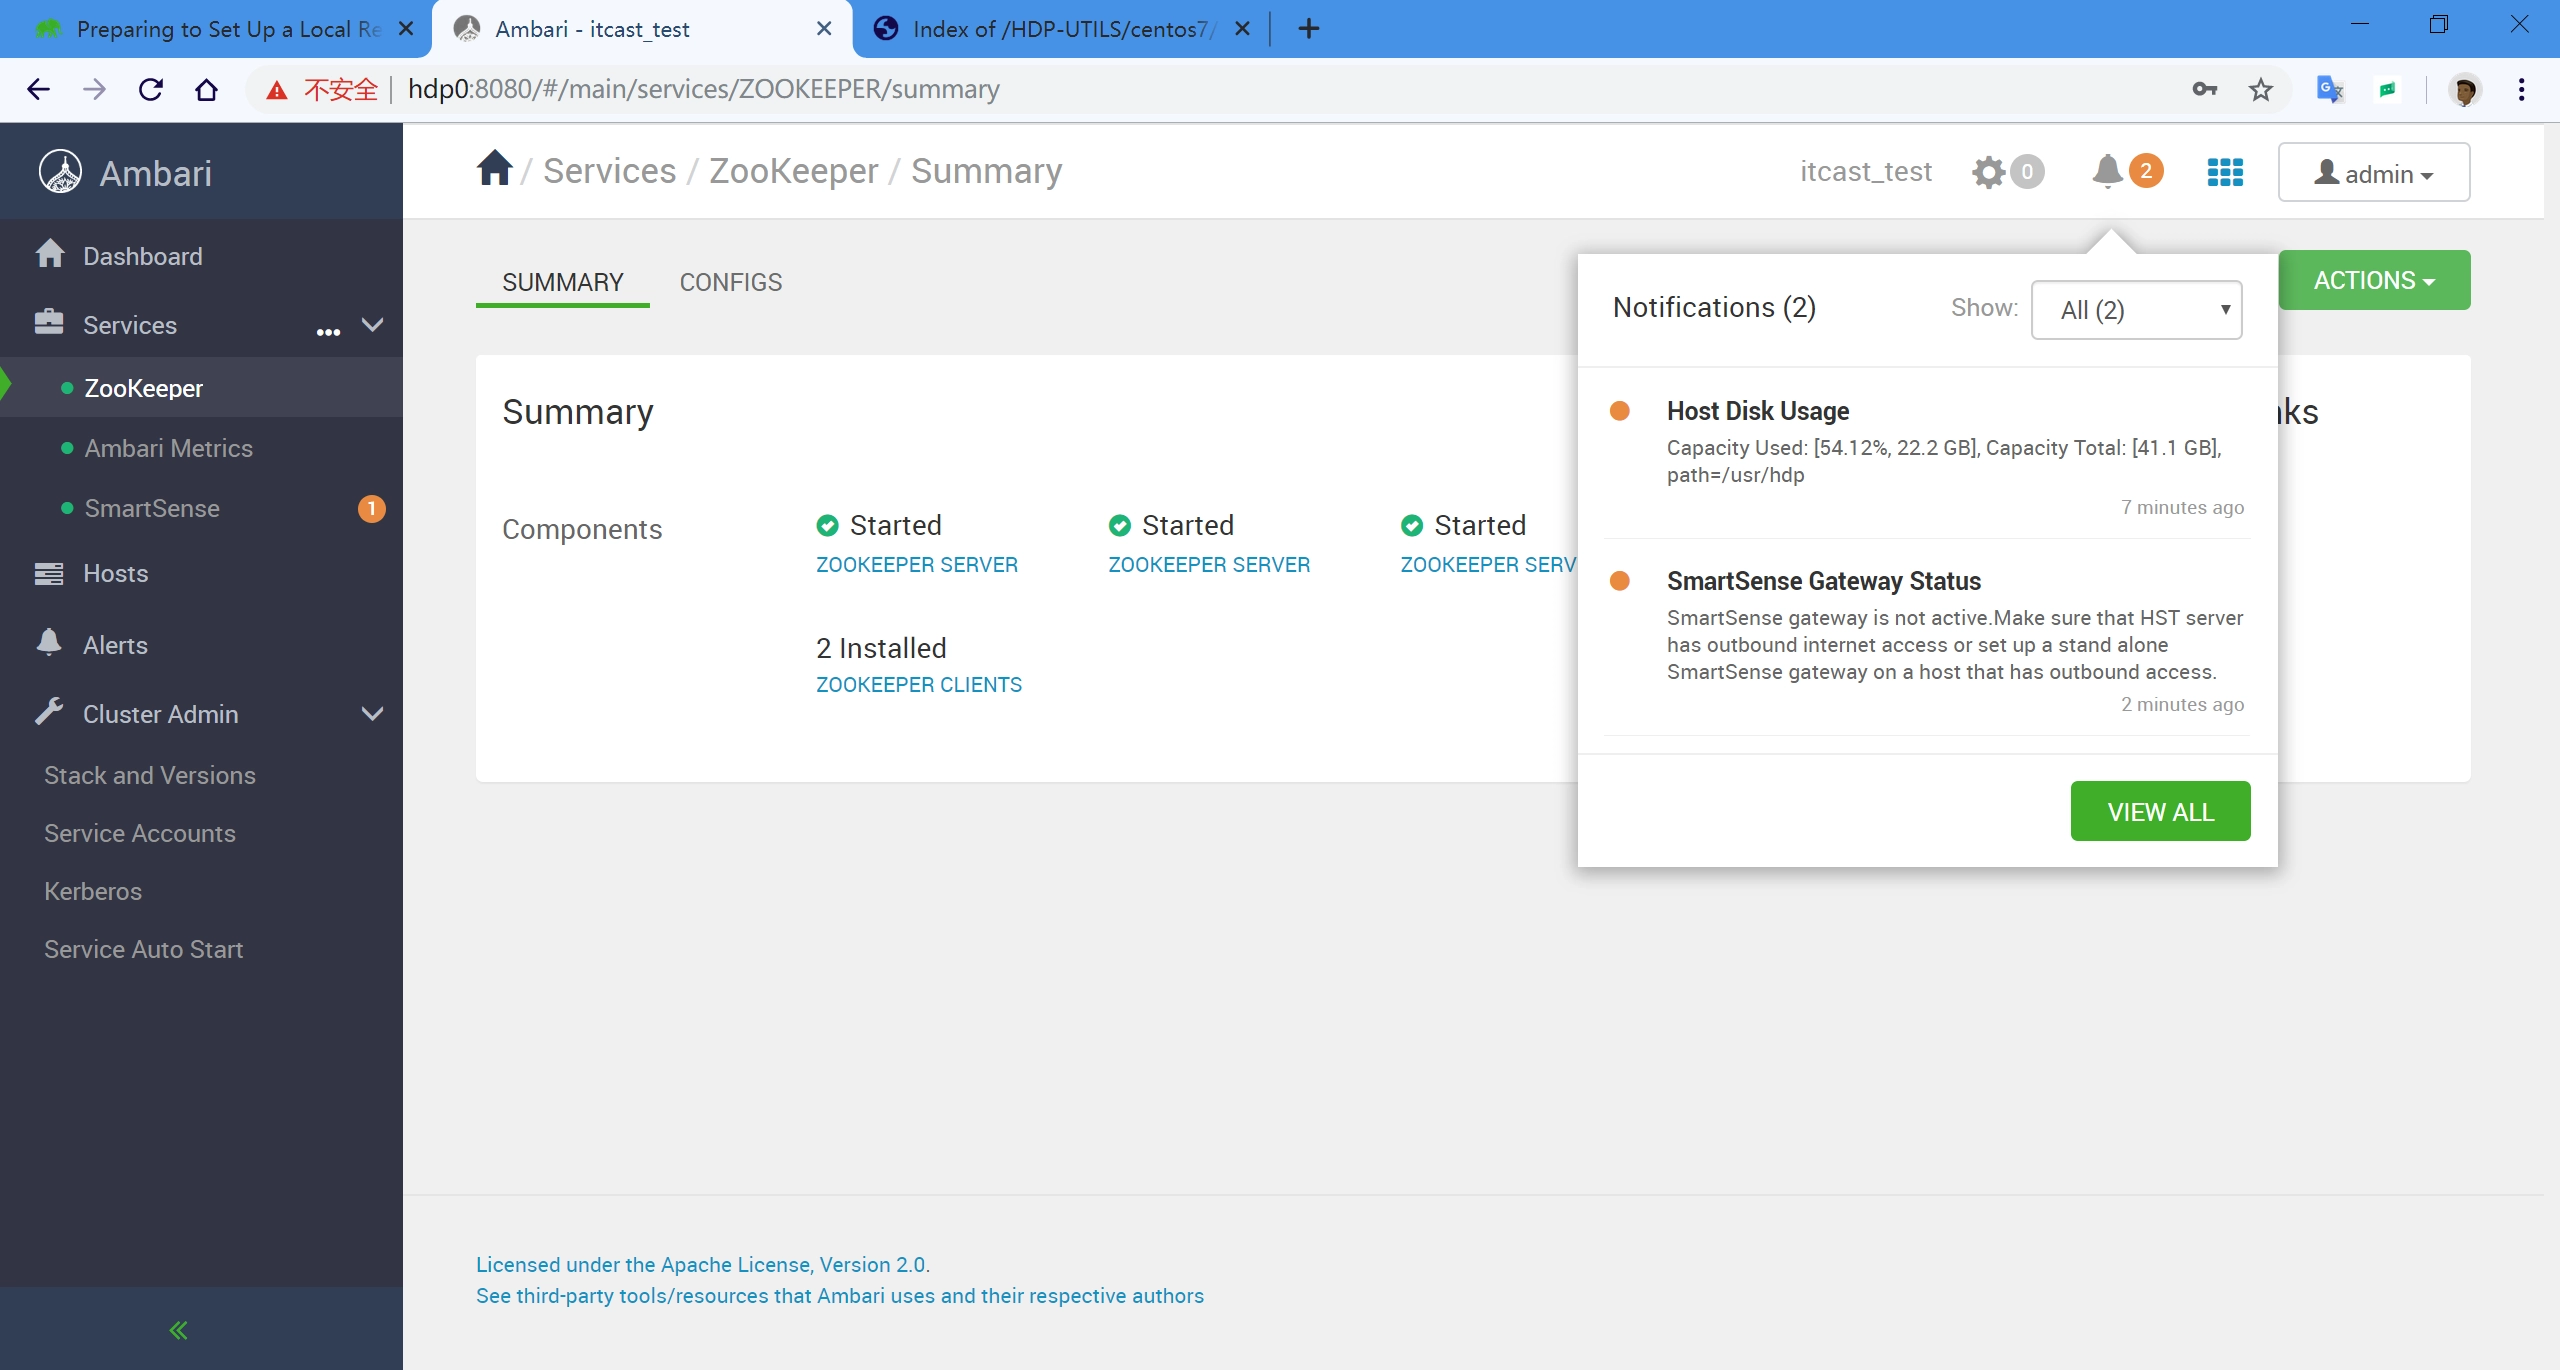
Task: Go to Hosts page icon
Action: 49,573
